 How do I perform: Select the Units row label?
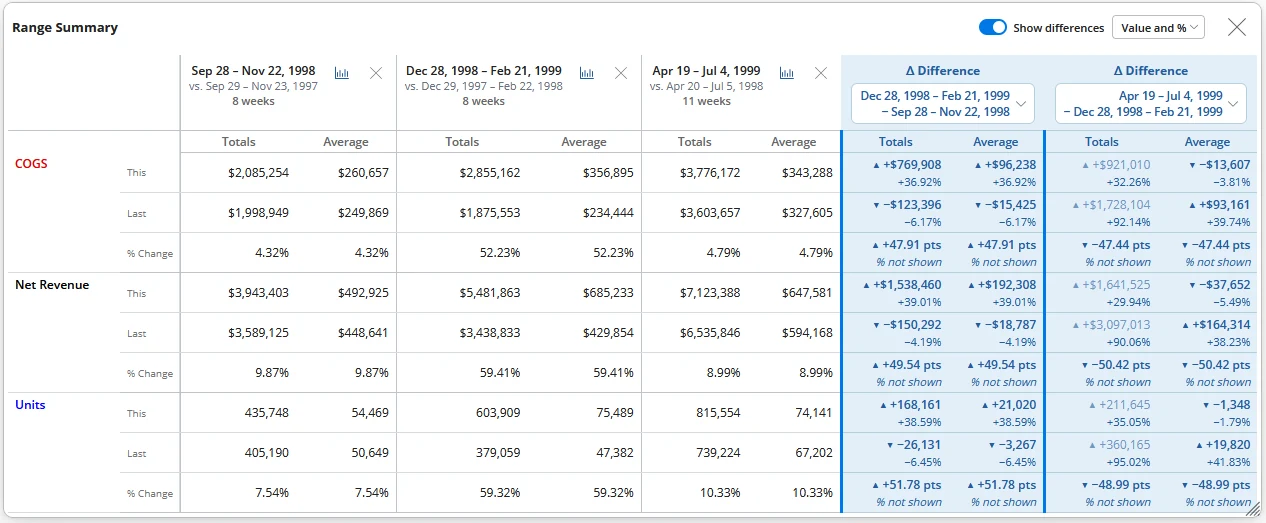tap(30, 405)
